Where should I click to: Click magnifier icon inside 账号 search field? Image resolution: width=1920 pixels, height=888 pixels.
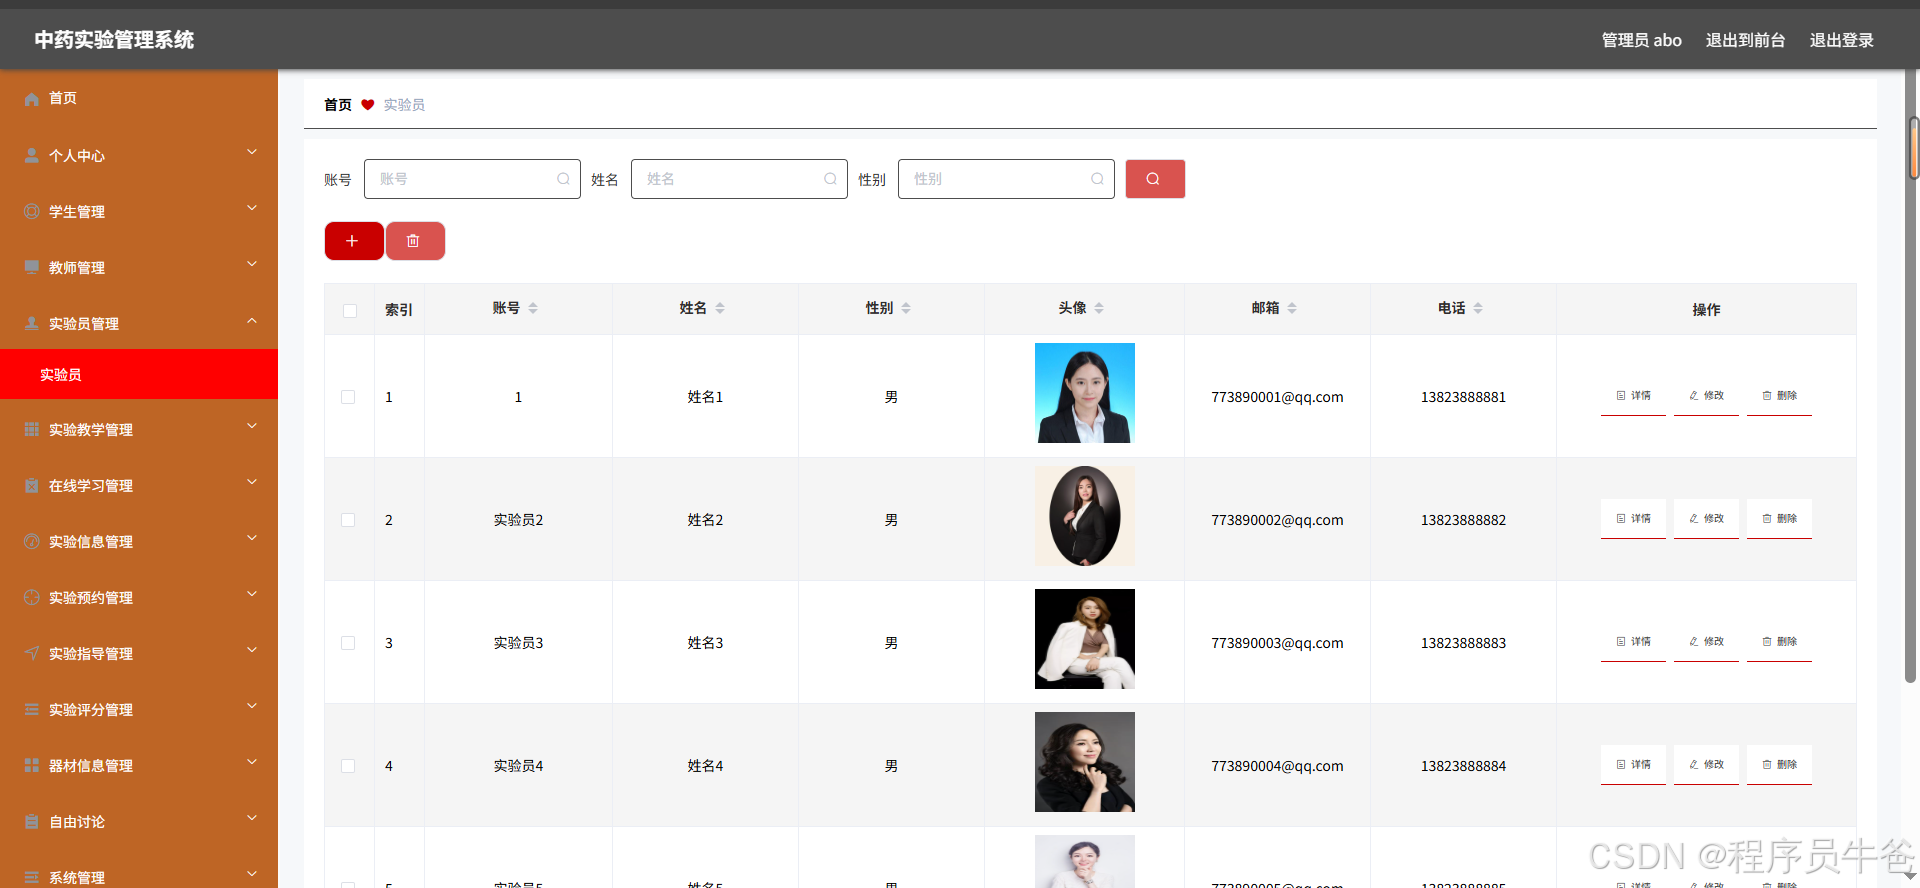point(563,179)
